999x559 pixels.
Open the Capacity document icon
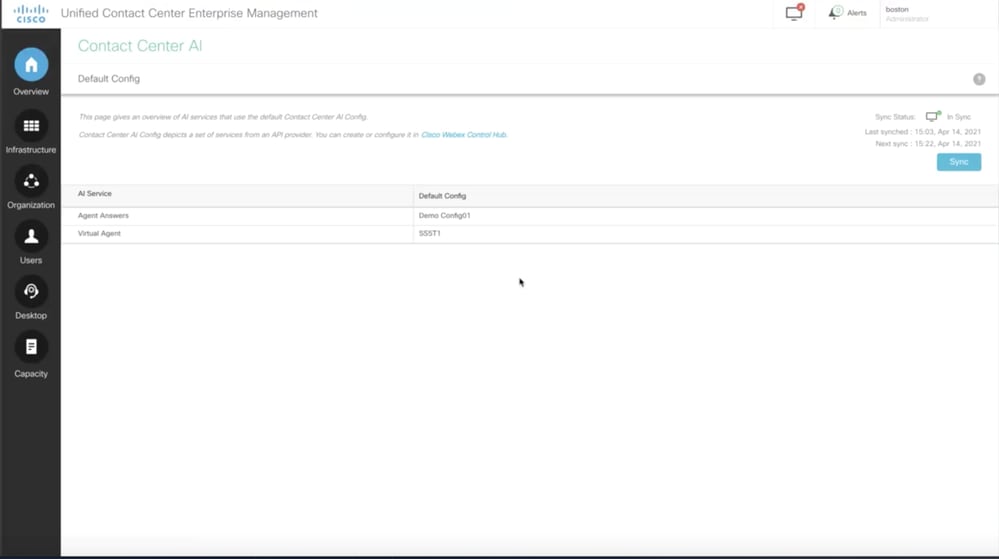tap(31, 347)
